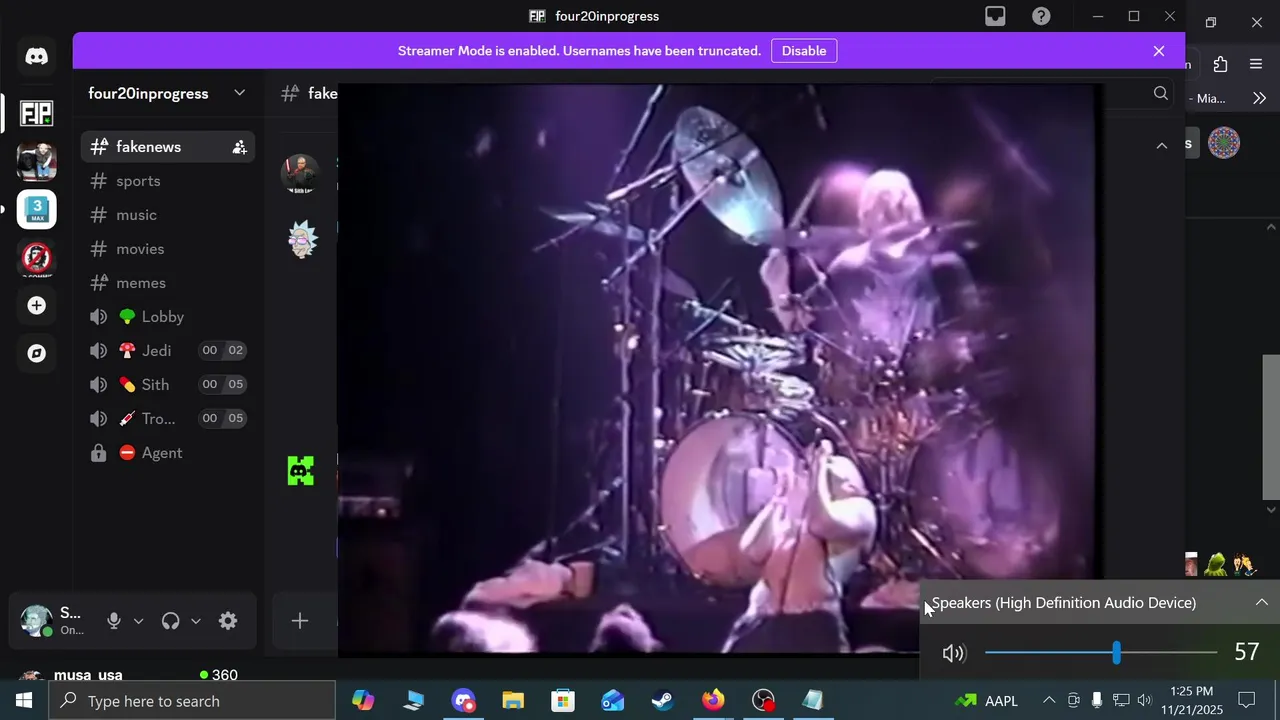Image resolution: width=1280 pixels, height=720 pixels.
Task: Open input device options arrow beside the microphone
Action: tap(139, 621)
